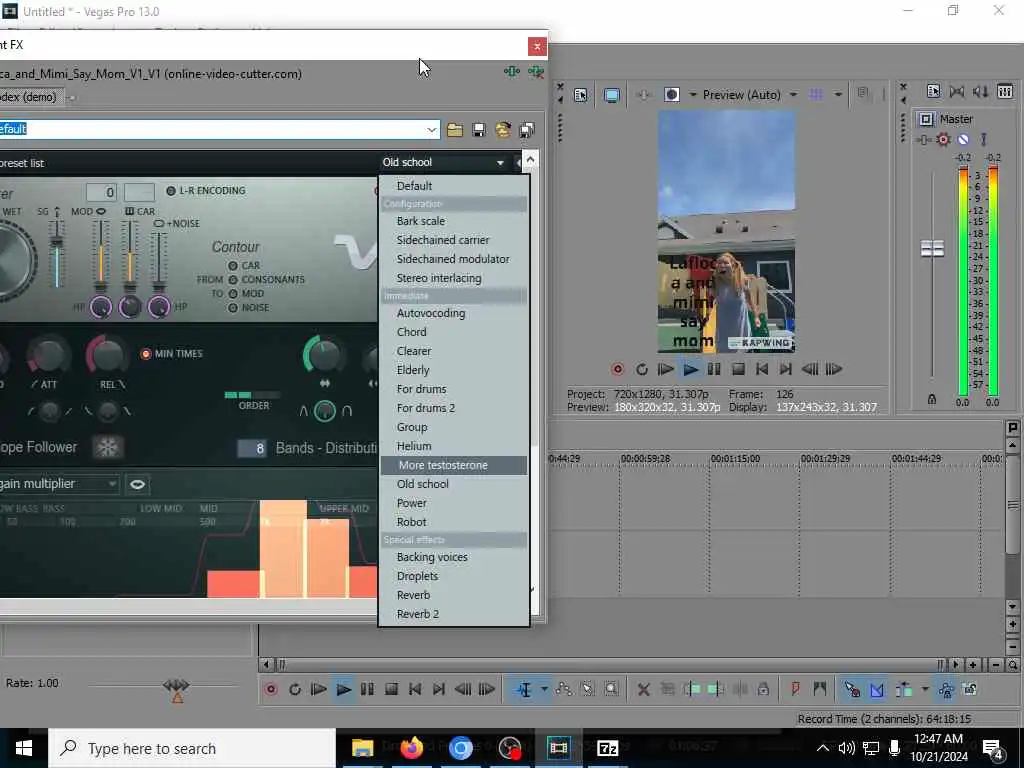
Task: Choose the Default preset in the list
Action: pos(454,186)
